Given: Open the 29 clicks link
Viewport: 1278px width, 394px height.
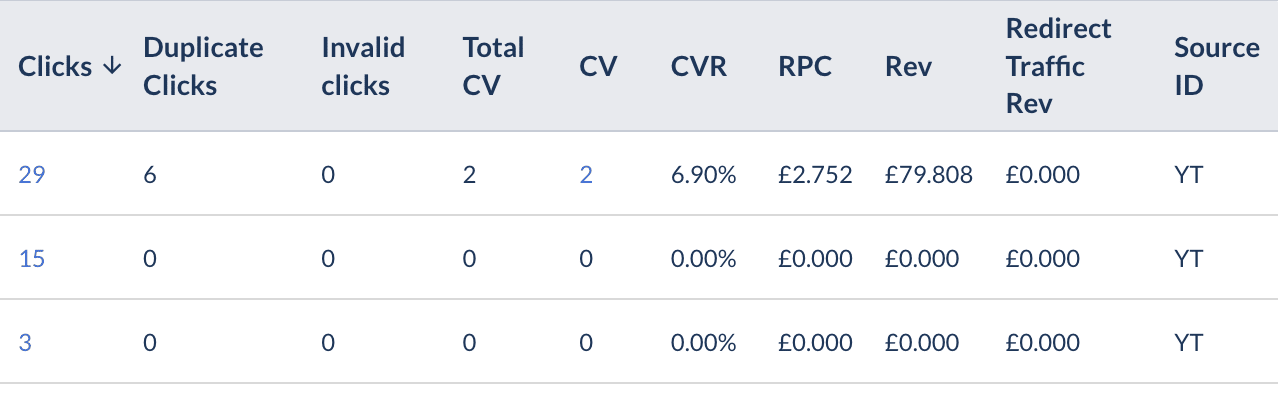Looking at the screenshot, I should click(32, 175).
